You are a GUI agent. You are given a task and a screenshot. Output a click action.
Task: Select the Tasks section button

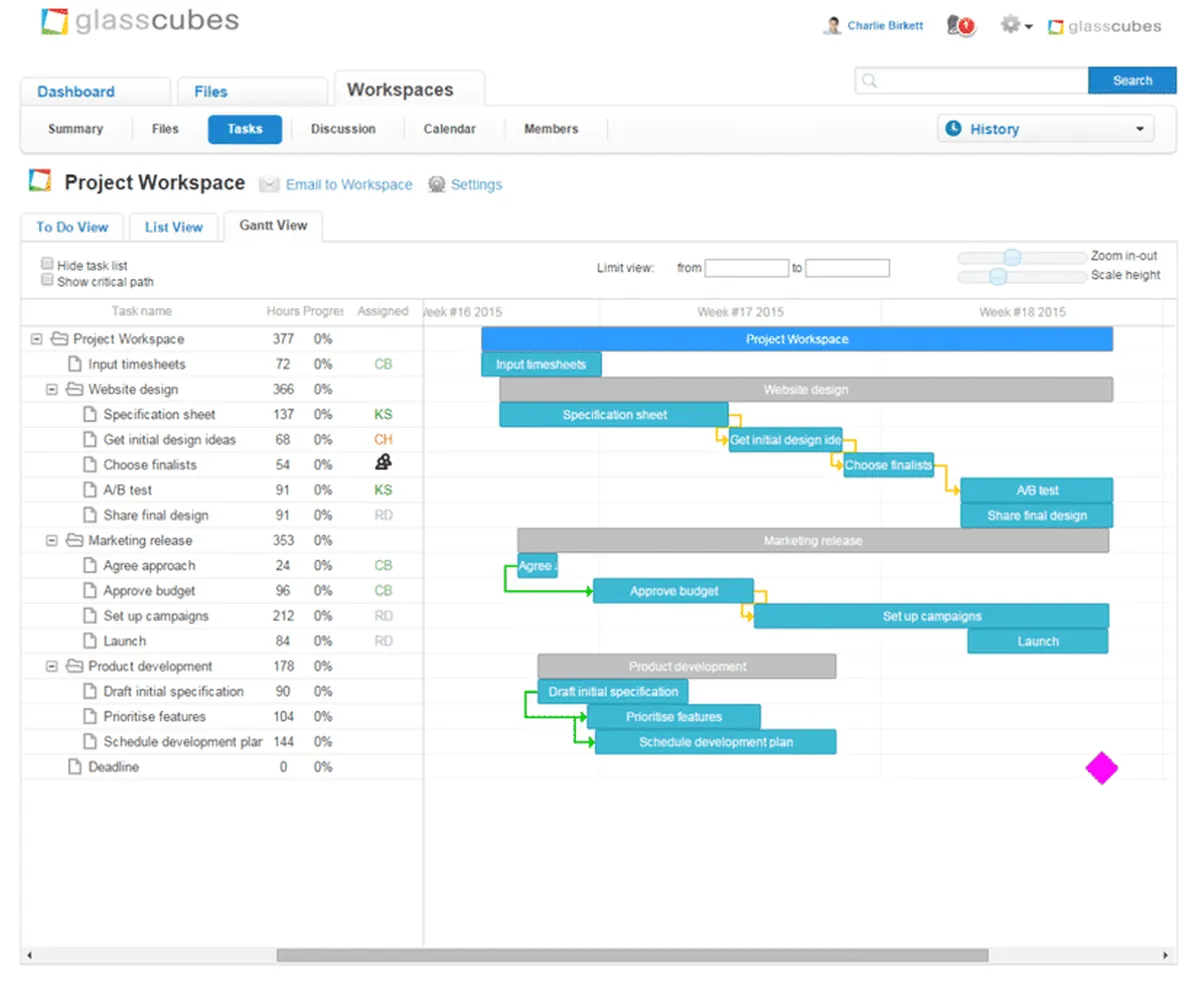[245, 129]
